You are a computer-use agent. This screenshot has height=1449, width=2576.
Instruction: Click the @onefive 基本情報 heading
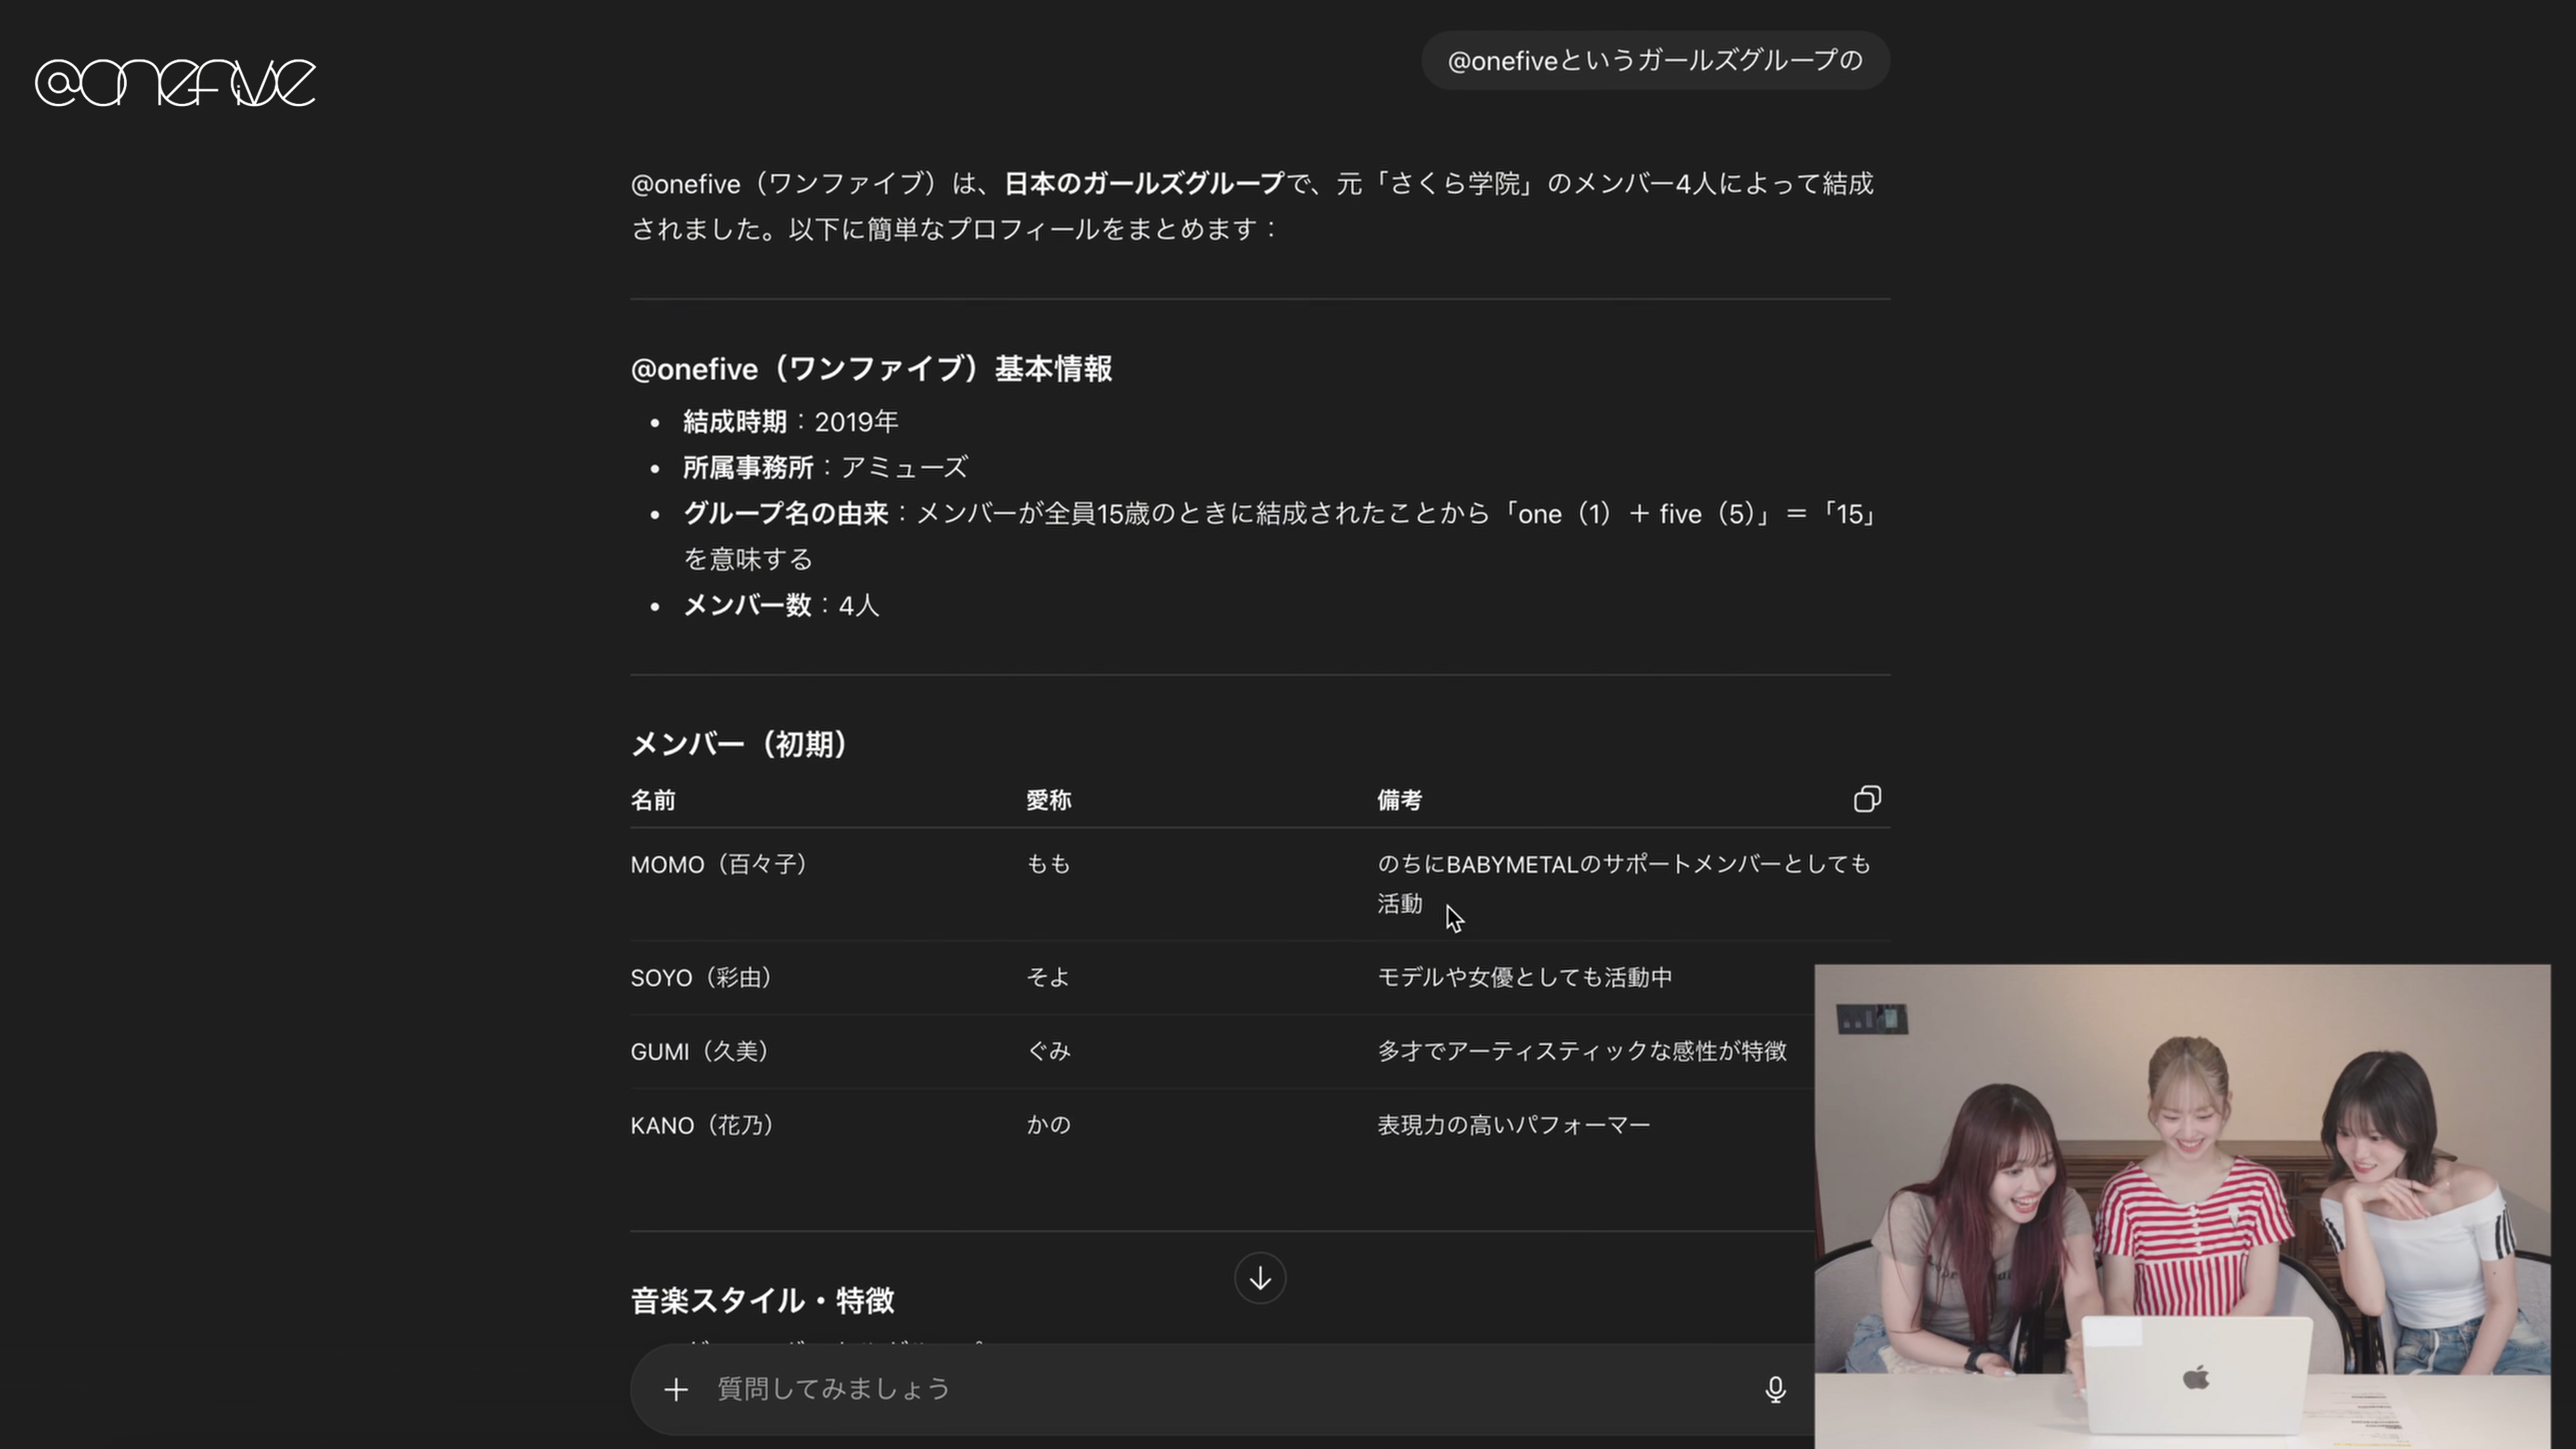(x=870, y=369)
